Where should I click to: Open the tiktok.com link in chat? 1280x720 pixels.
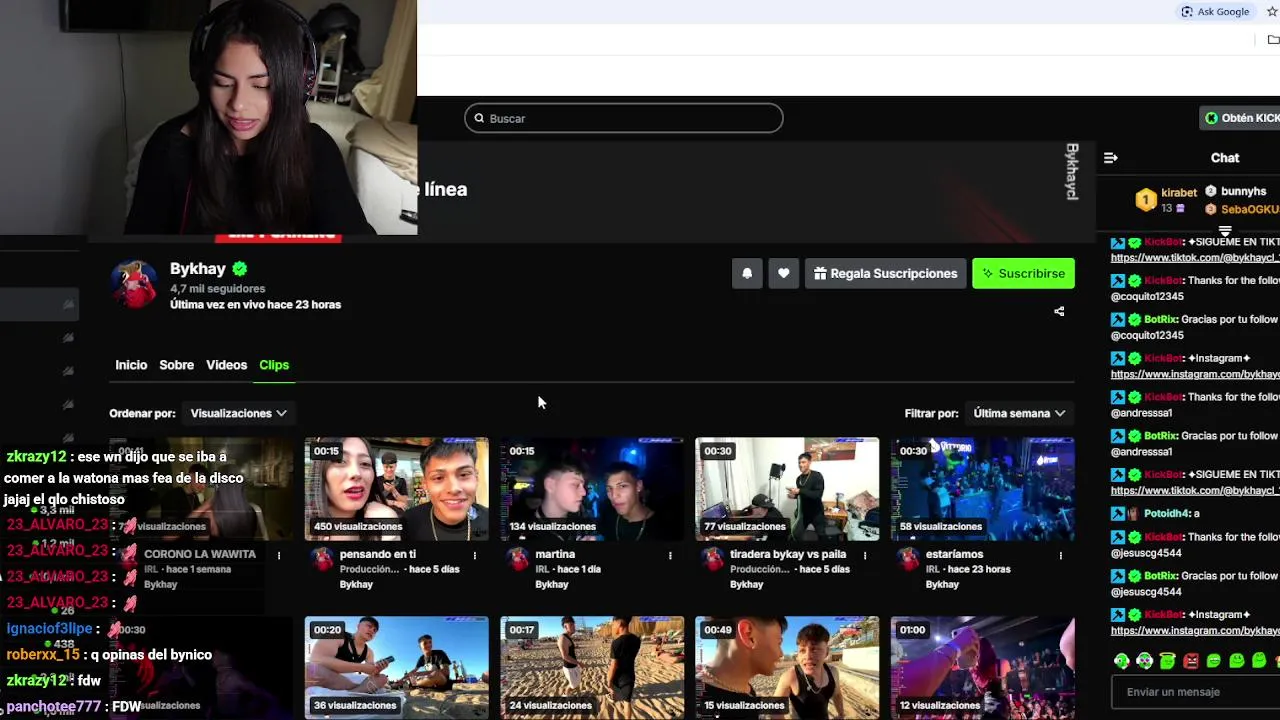1195,258
